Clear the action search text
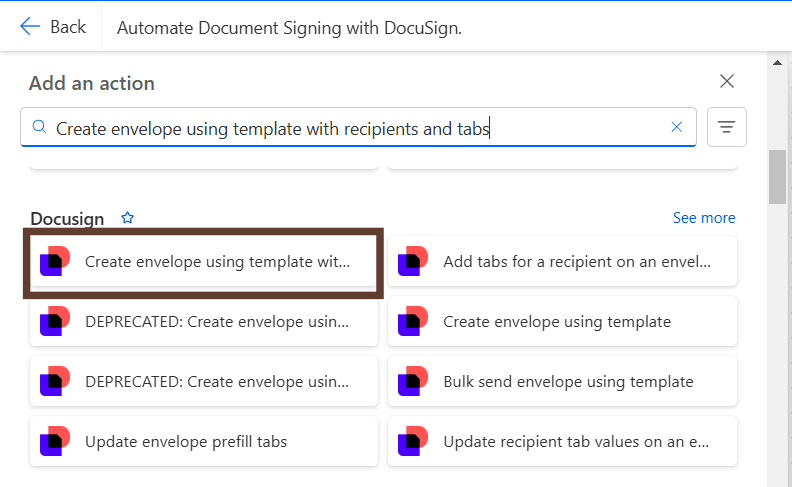The width and height of the screenshot is (792, 487). pyautogui.click(x=676, y=127)
